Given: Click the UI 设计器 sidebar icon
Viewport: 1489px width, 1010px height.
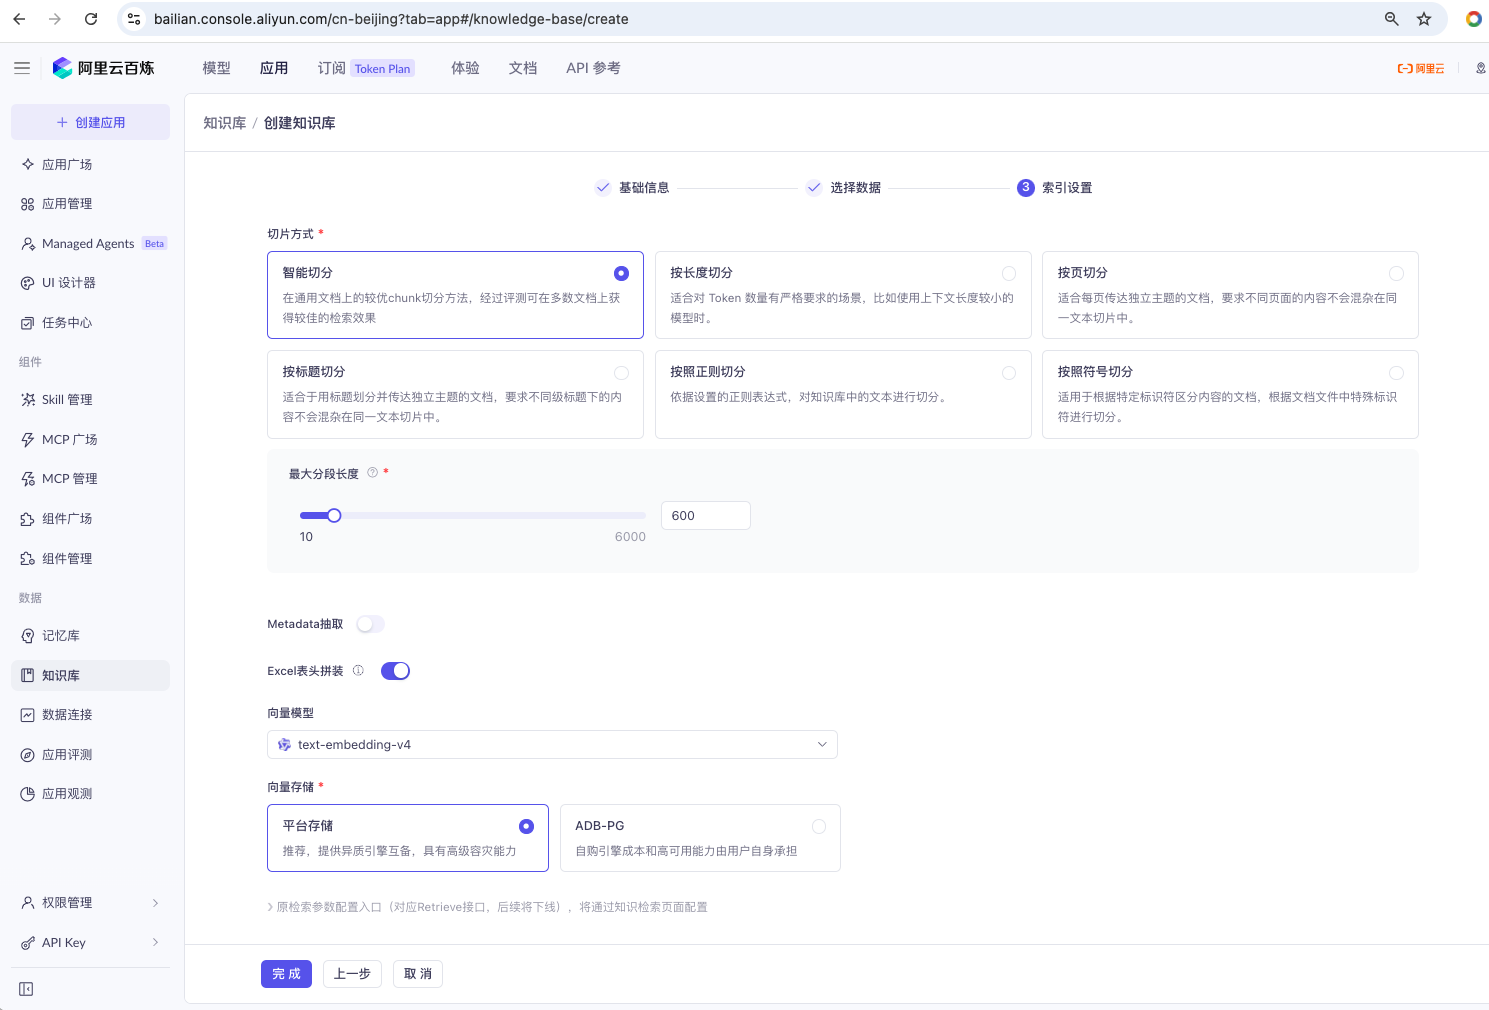Looking at the screenshot, I should [x=28, y=283].
